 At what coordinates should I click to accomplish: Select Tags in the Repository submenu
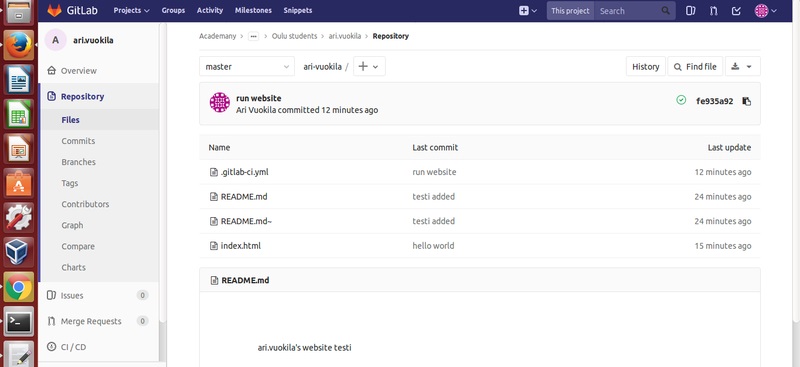click(69, 183)
